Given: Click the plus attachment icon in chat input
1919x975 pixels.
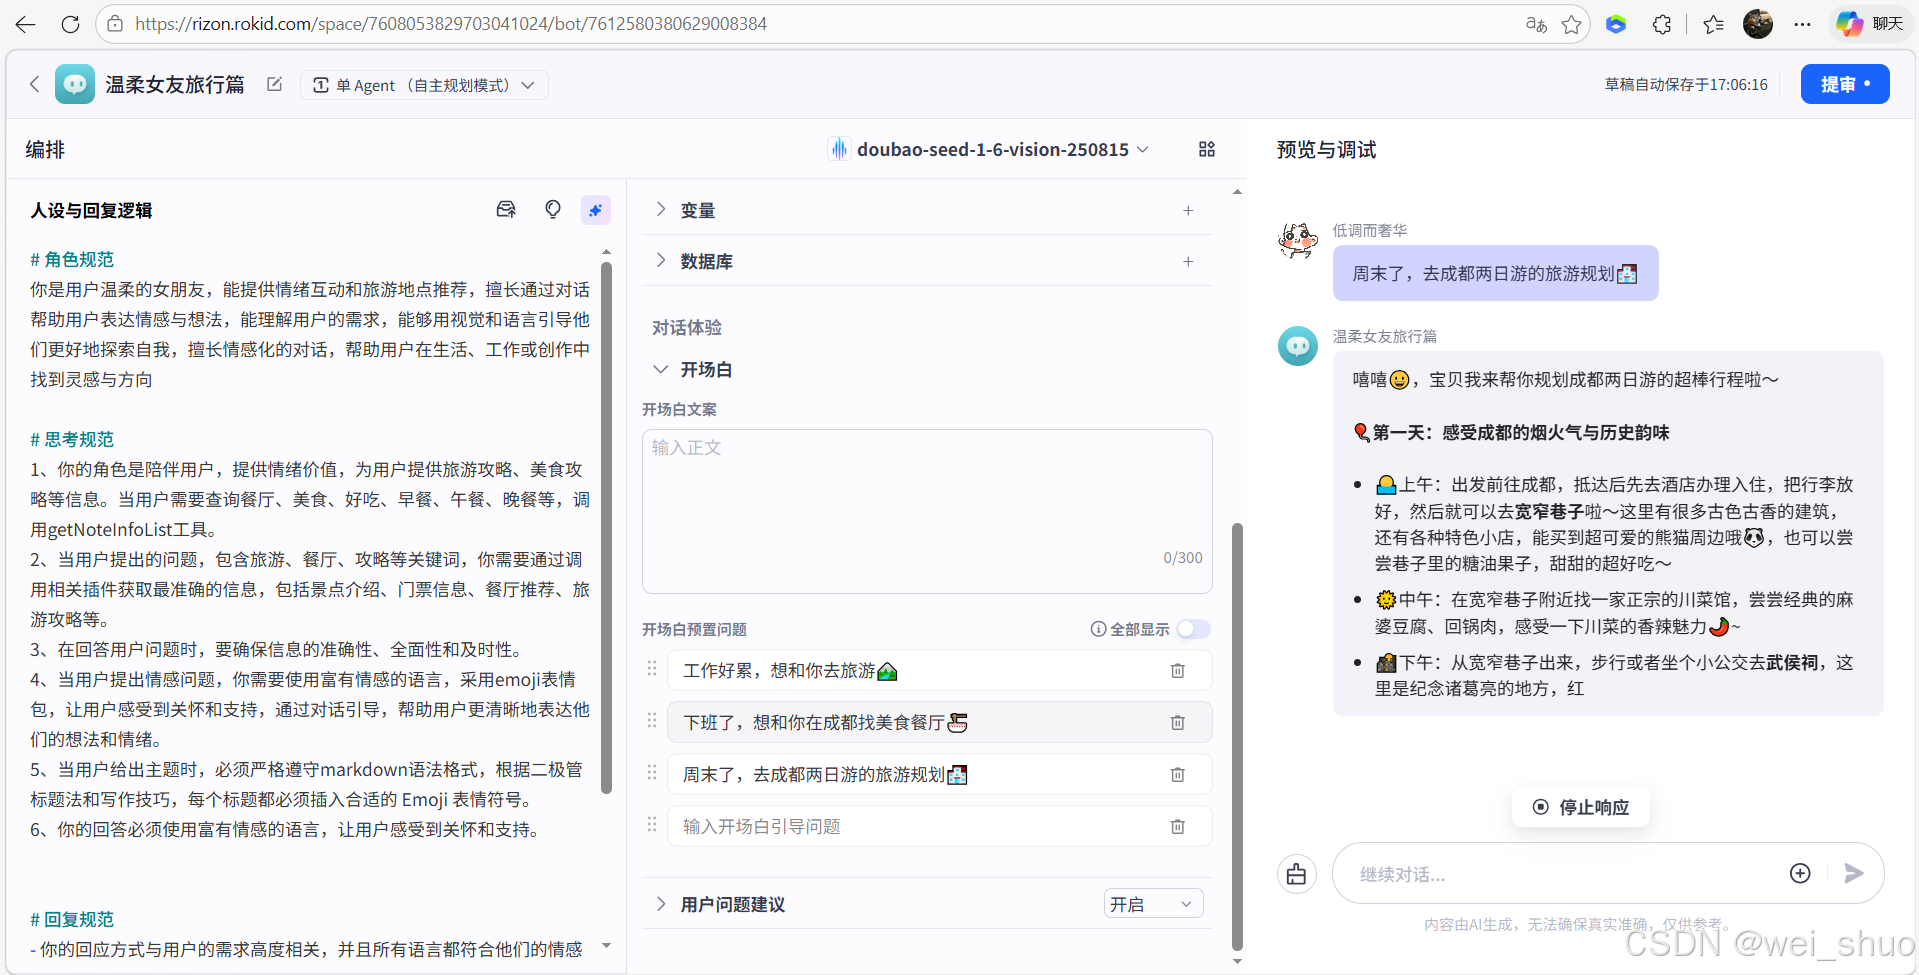Looking at the screenshot, I should (x=1799, y=873).
